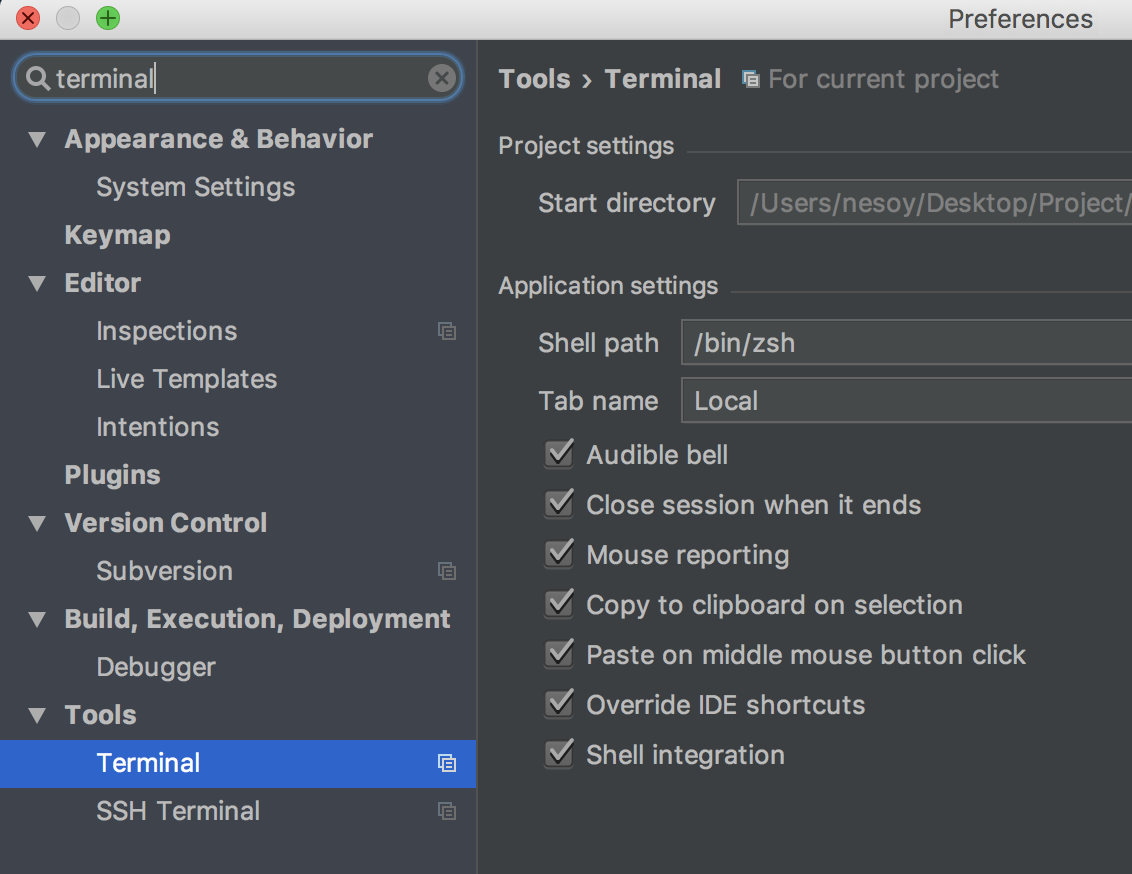Disable Mouse reporting

[559, 554]
